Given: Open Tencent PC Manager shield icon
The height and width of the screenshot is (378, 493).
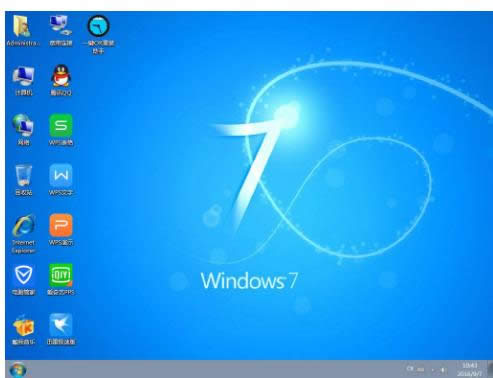Looking at the screenshot, I should click(23, 280).
